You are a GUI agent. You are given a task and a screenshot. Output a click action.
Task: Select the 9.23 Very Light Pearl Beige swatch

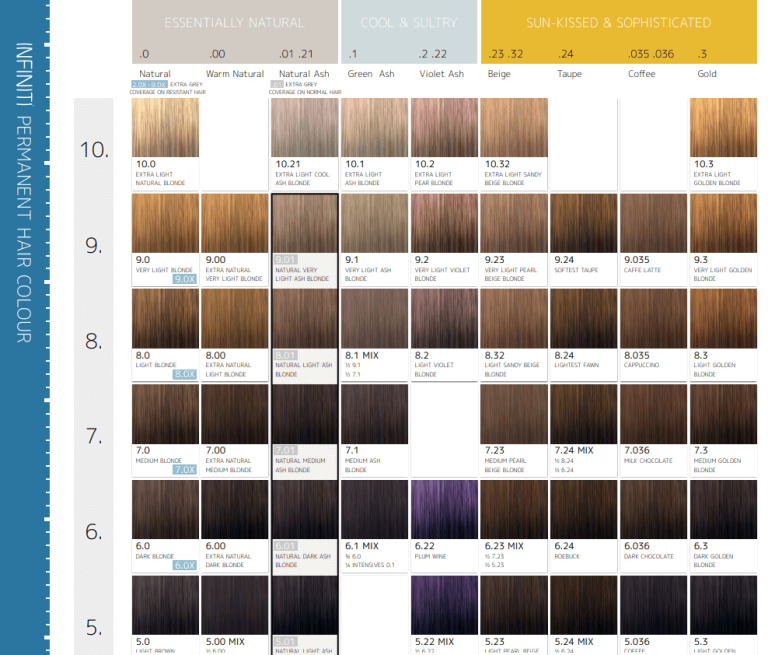tap(514, 223)
